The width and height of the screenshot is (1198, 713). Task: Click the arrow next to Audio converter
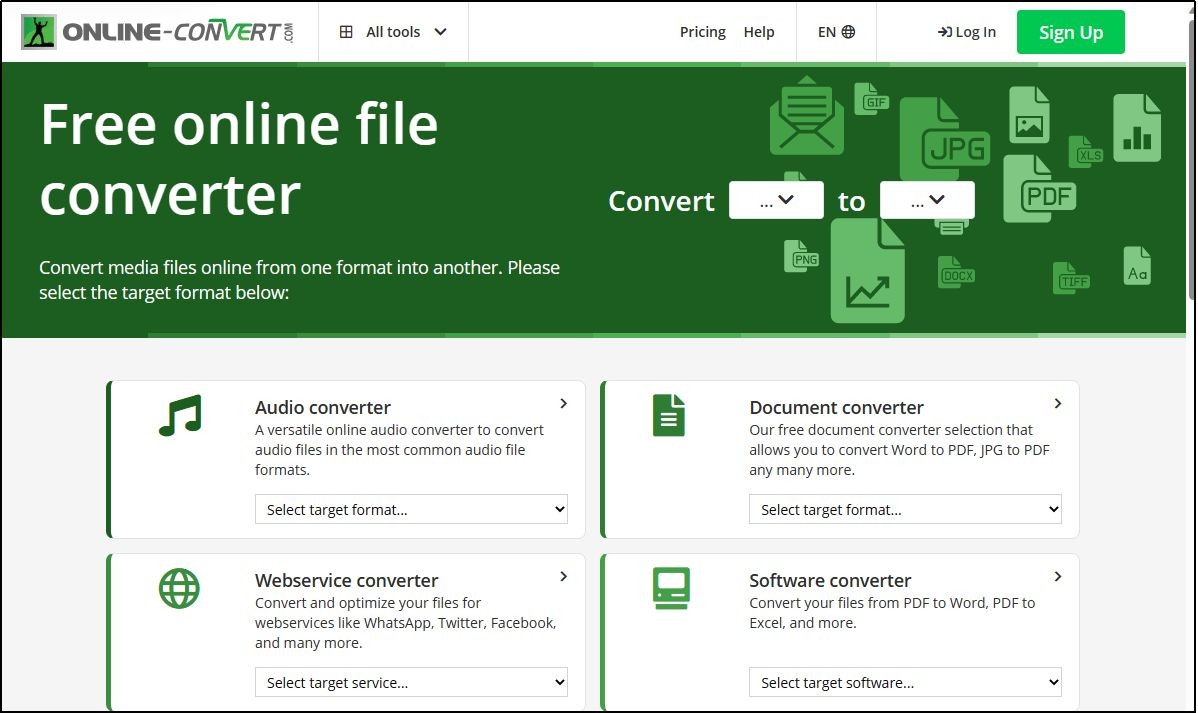[564, 404]
